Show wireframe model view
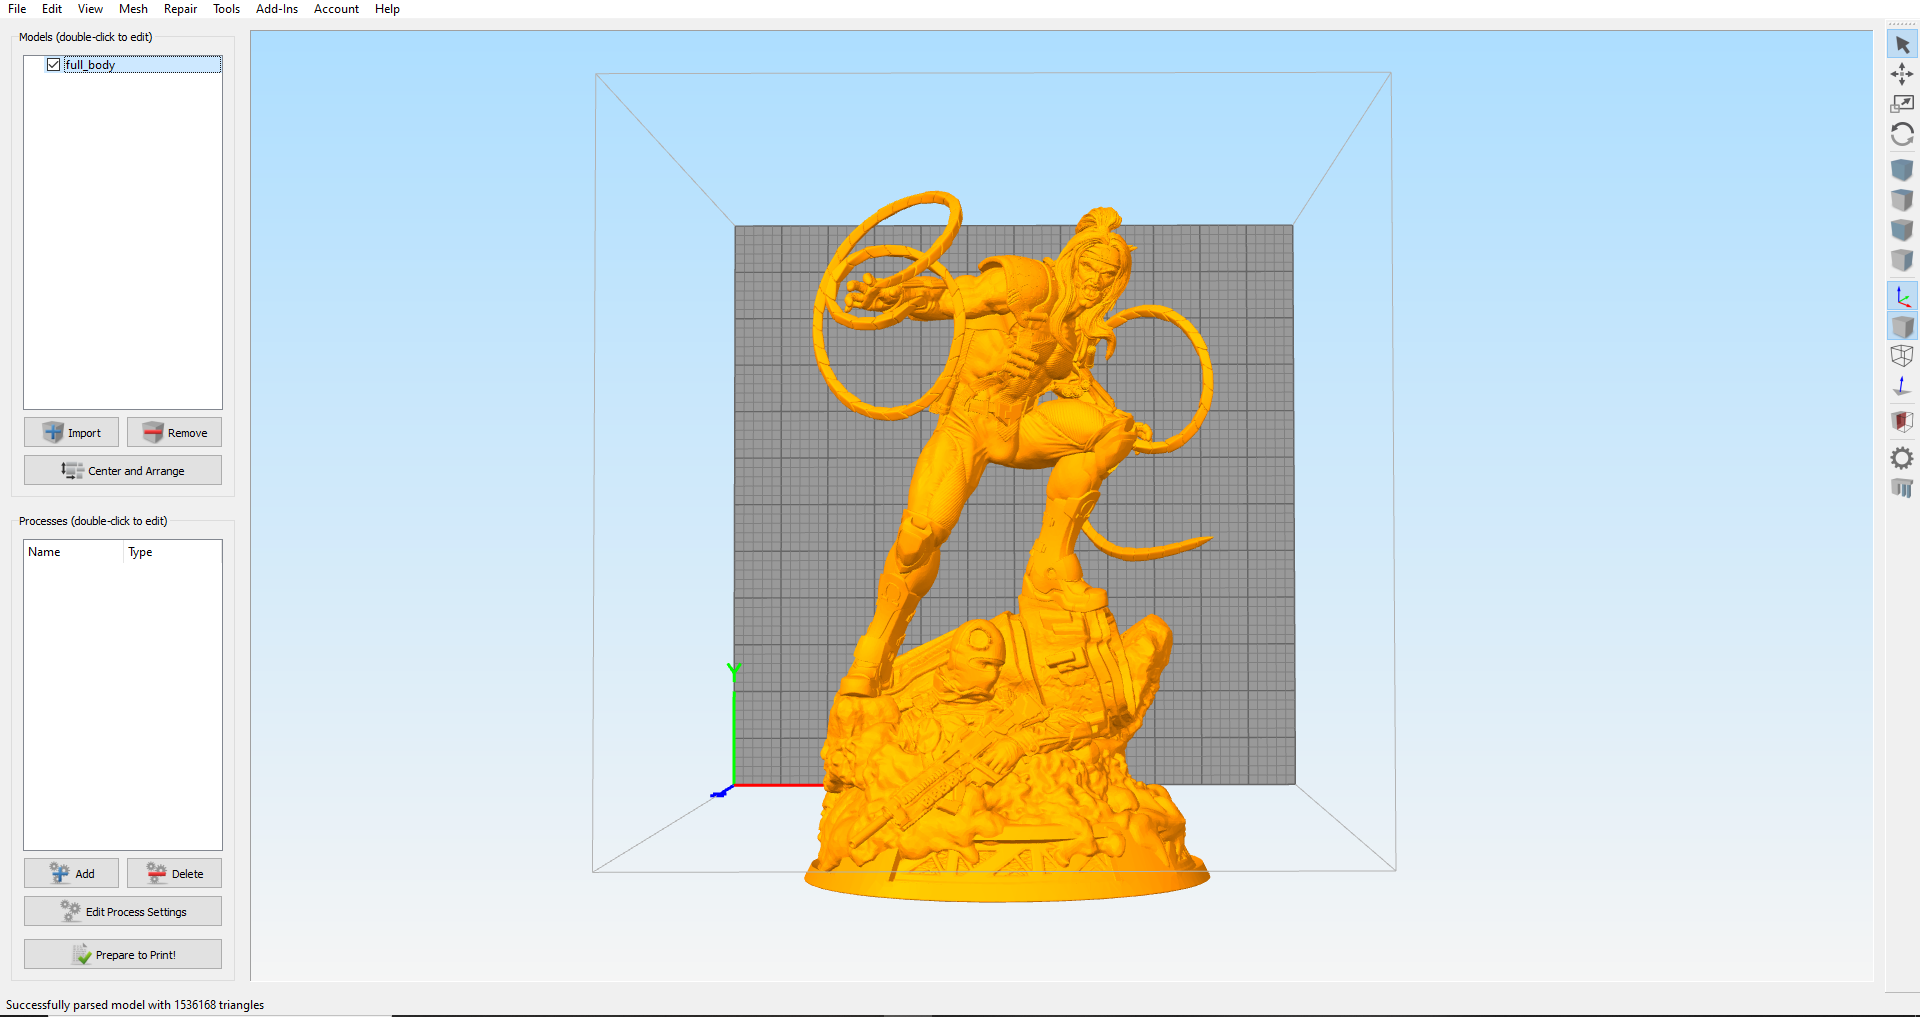Viewport: 1920px width, 1017px height. coord(1902,356)
